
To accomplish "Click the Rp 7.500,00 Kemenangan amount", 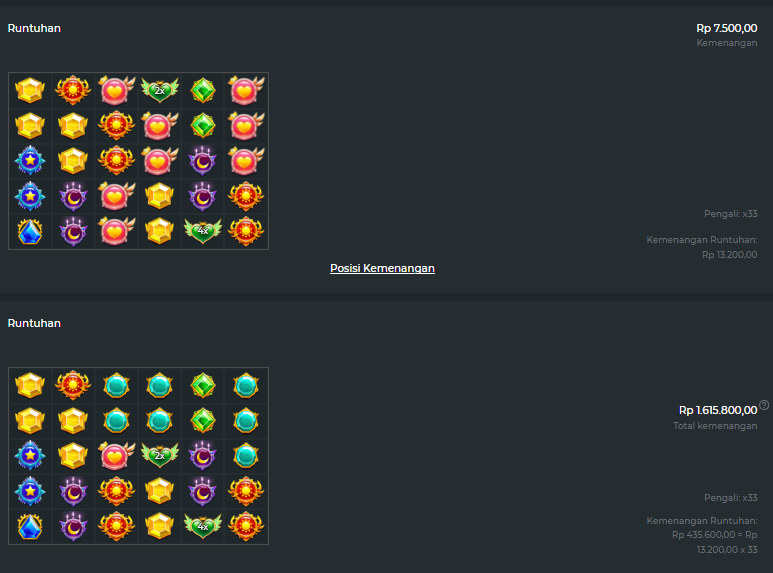I will click(727, 28).
